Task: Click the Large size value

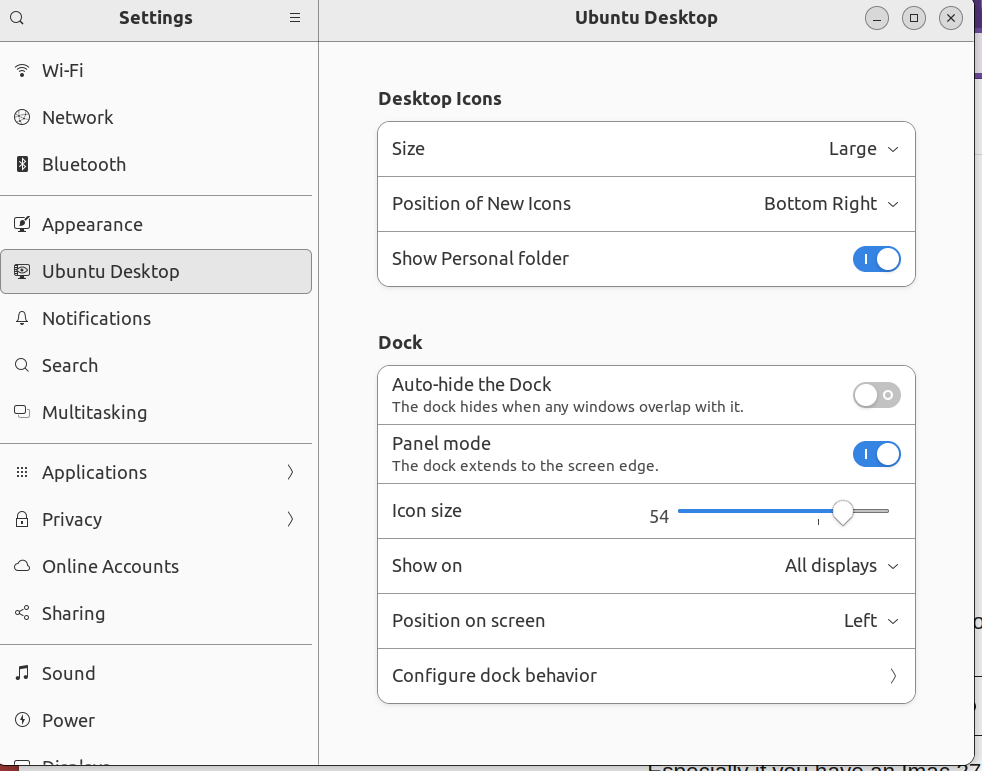Action: (852, 149)
